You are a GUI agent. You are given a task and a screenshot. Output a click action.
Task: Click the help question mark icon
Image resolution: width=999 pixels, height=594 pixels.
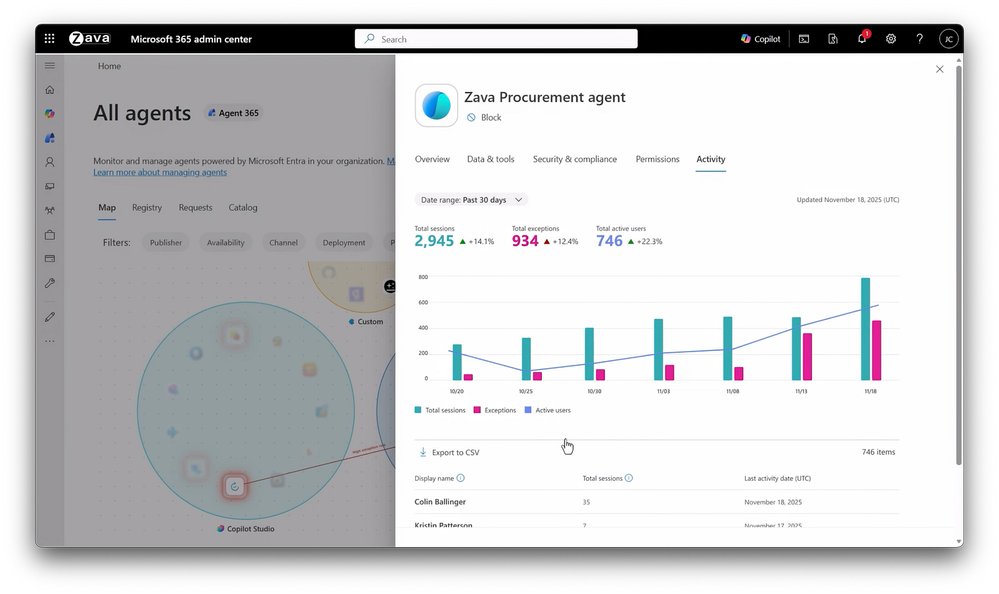(x=919, y=39)
